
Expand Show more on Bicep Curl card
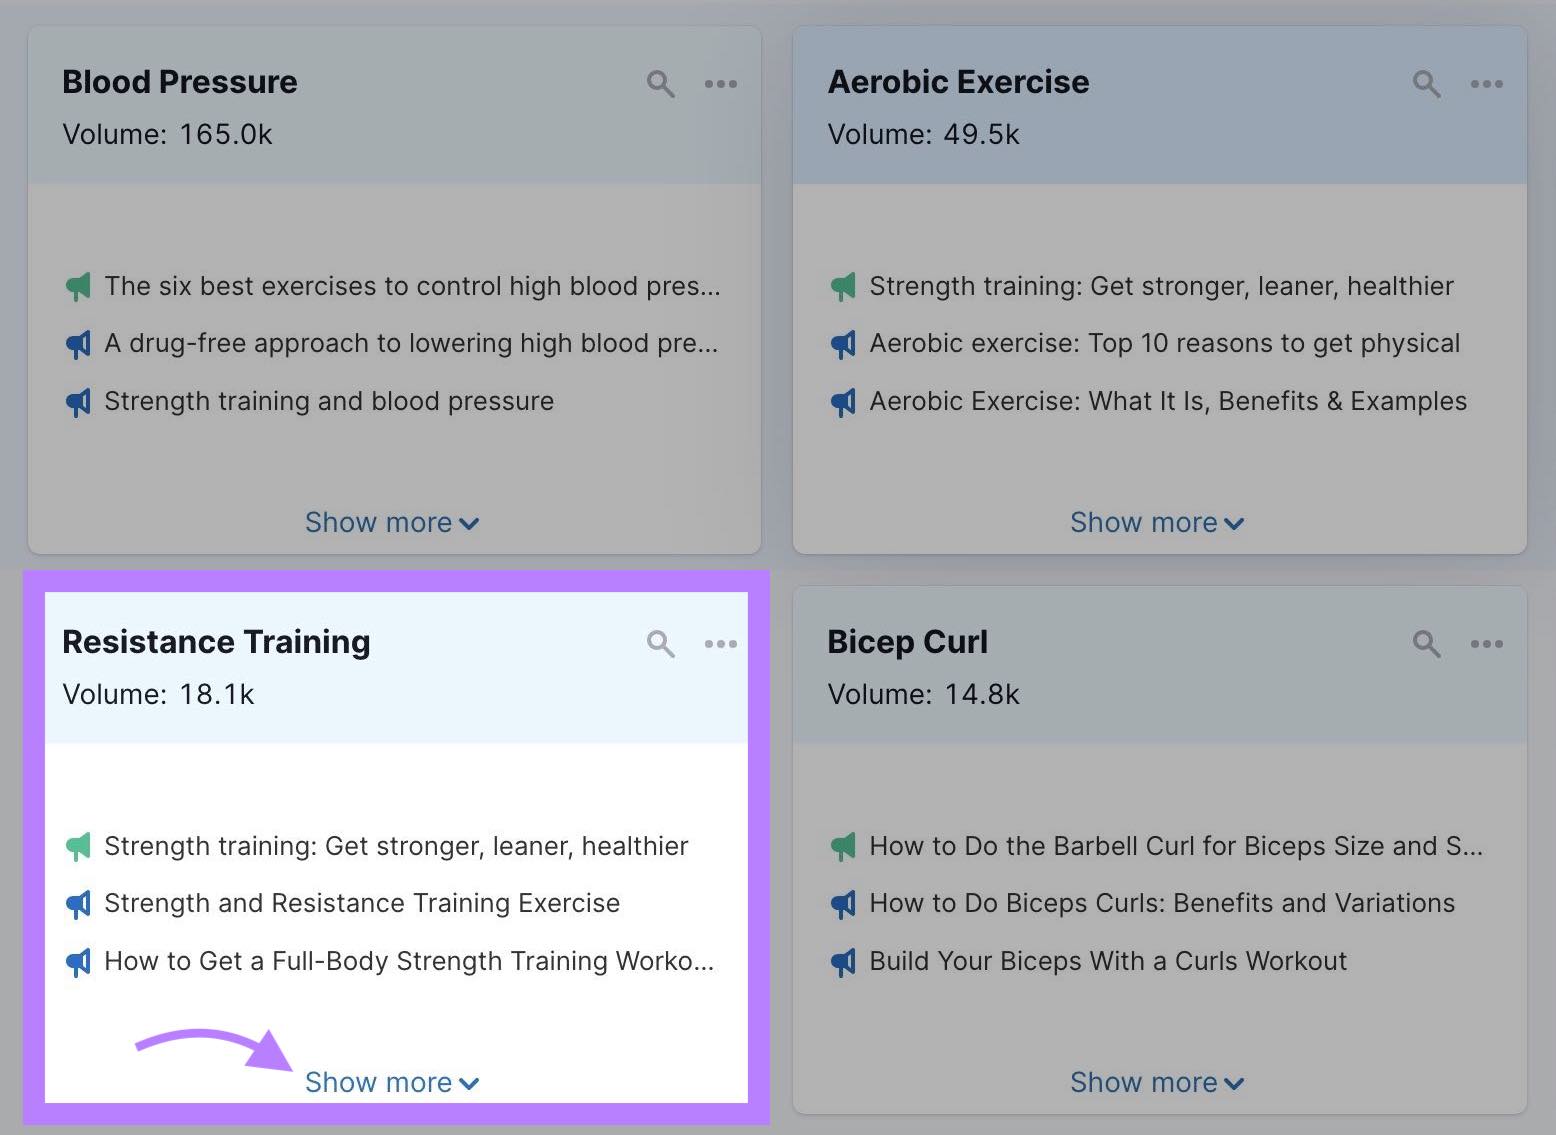1156,1082
